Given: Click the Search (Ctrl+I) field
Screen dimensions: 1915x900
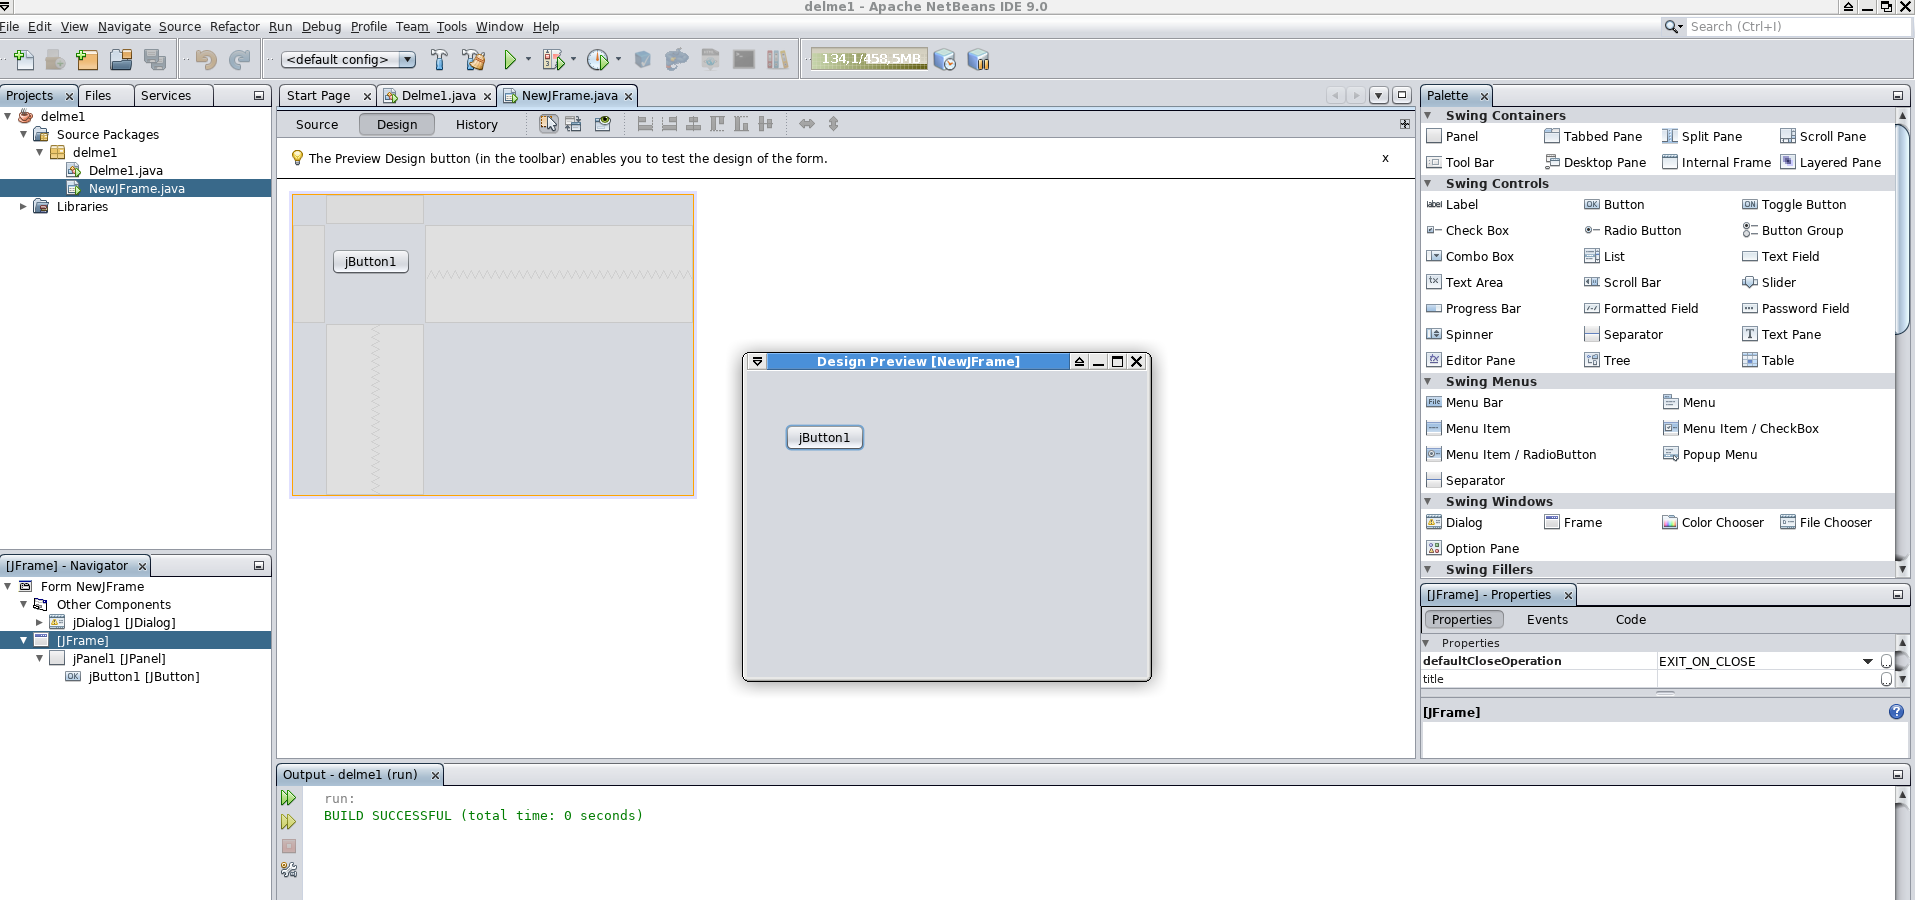Looking at the screenshot, I should tap(1798, 26).
